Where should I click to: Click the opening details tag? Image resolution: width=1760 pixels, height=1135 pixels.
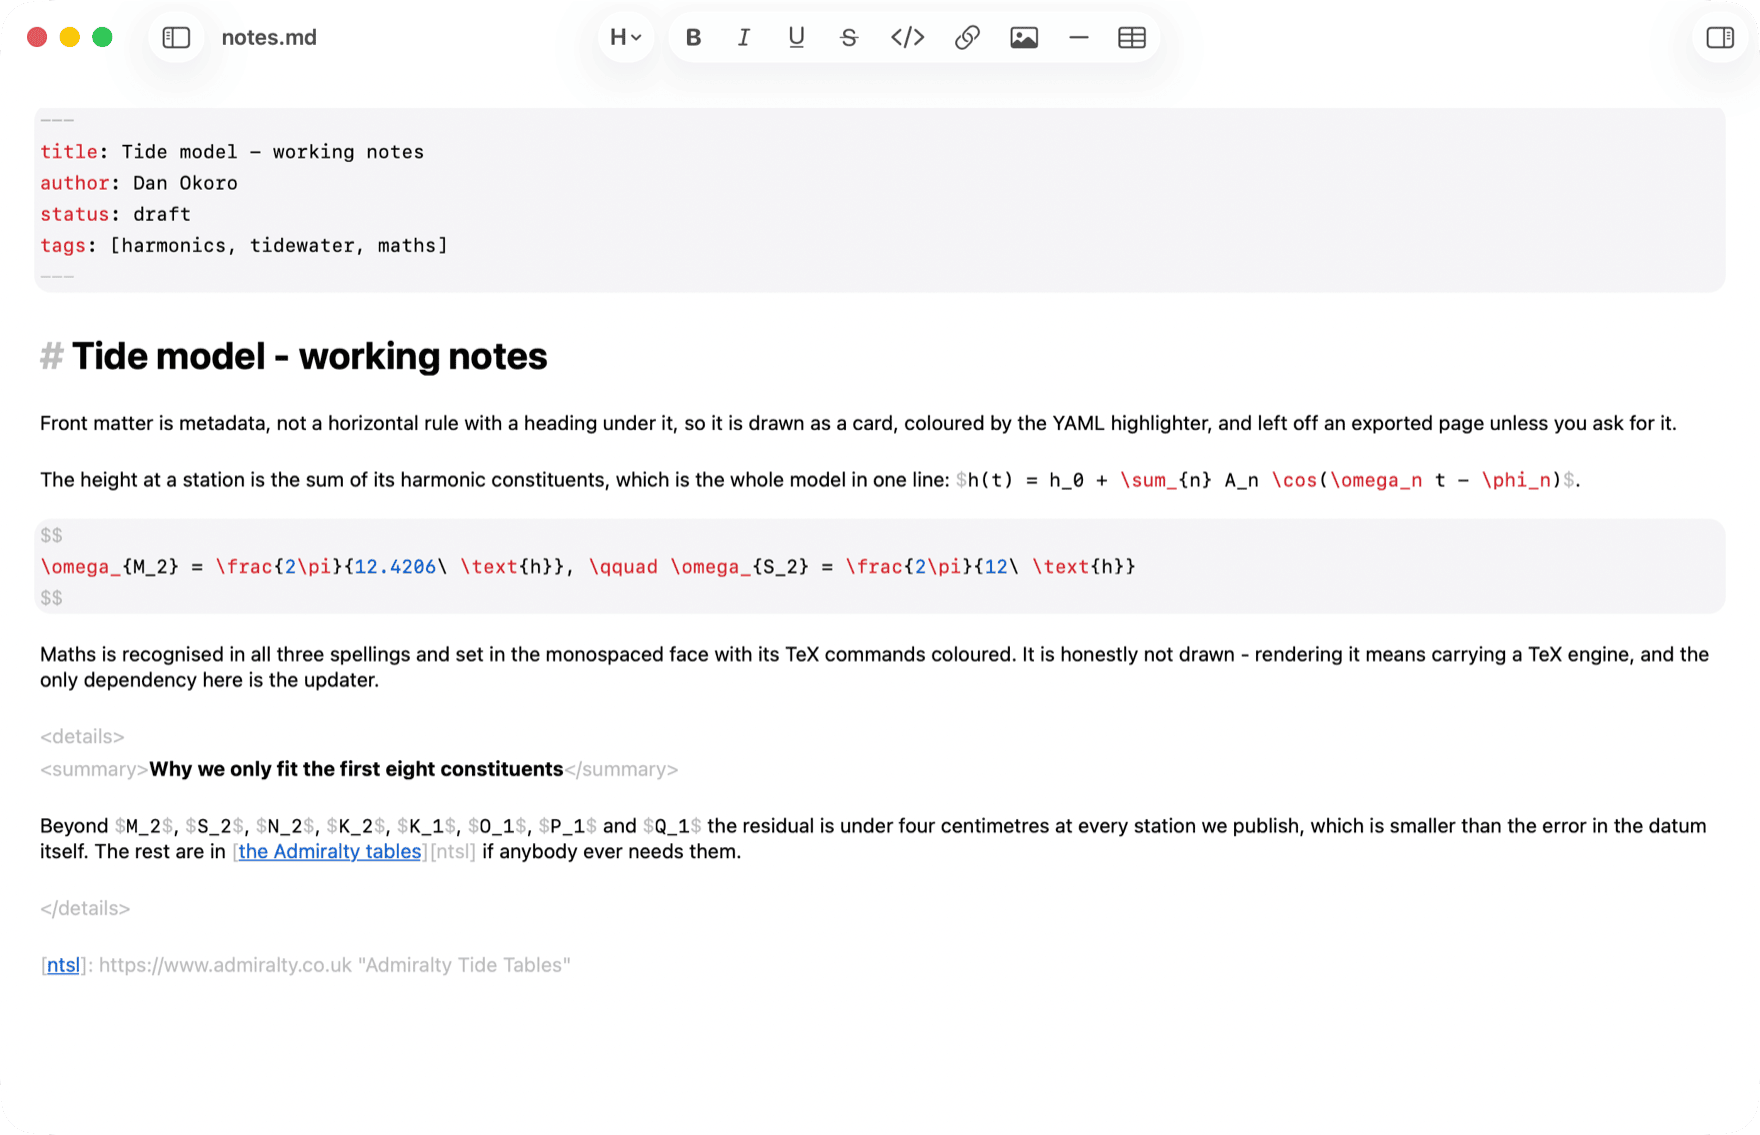[x=82, y=737]
